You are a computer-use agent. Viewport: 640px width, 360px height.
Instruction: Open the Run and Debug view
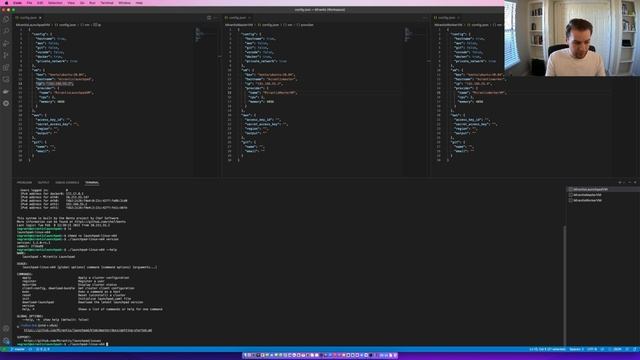(x=6, y=43)
